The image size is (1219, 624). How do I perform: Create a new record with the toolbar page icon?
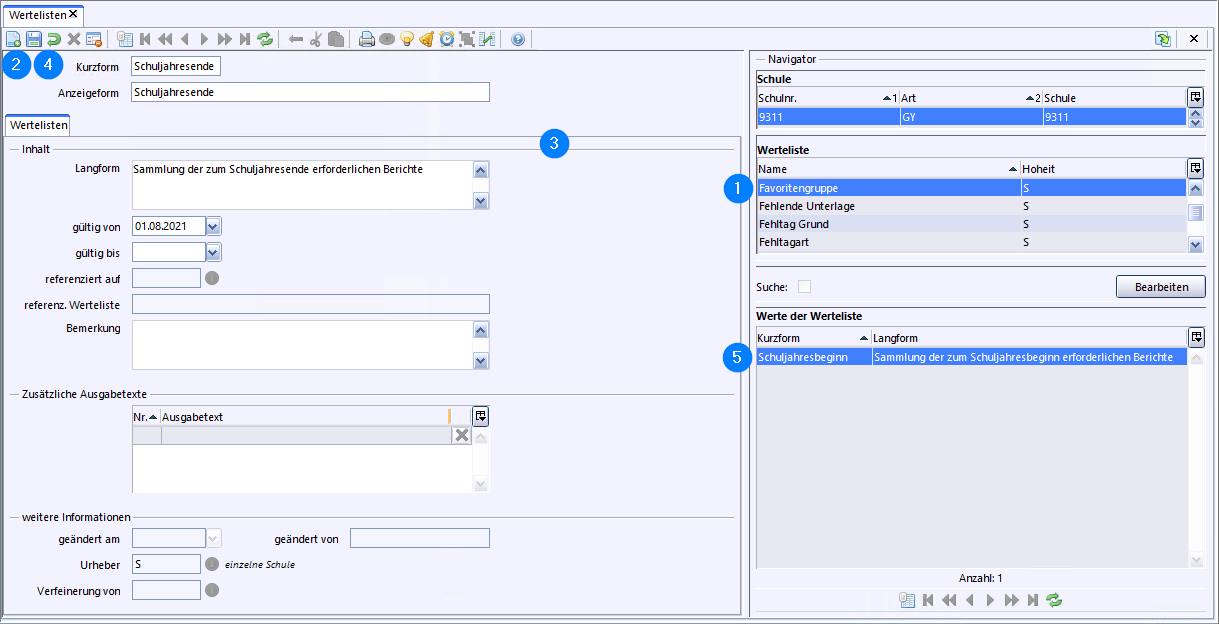point(14,40)
